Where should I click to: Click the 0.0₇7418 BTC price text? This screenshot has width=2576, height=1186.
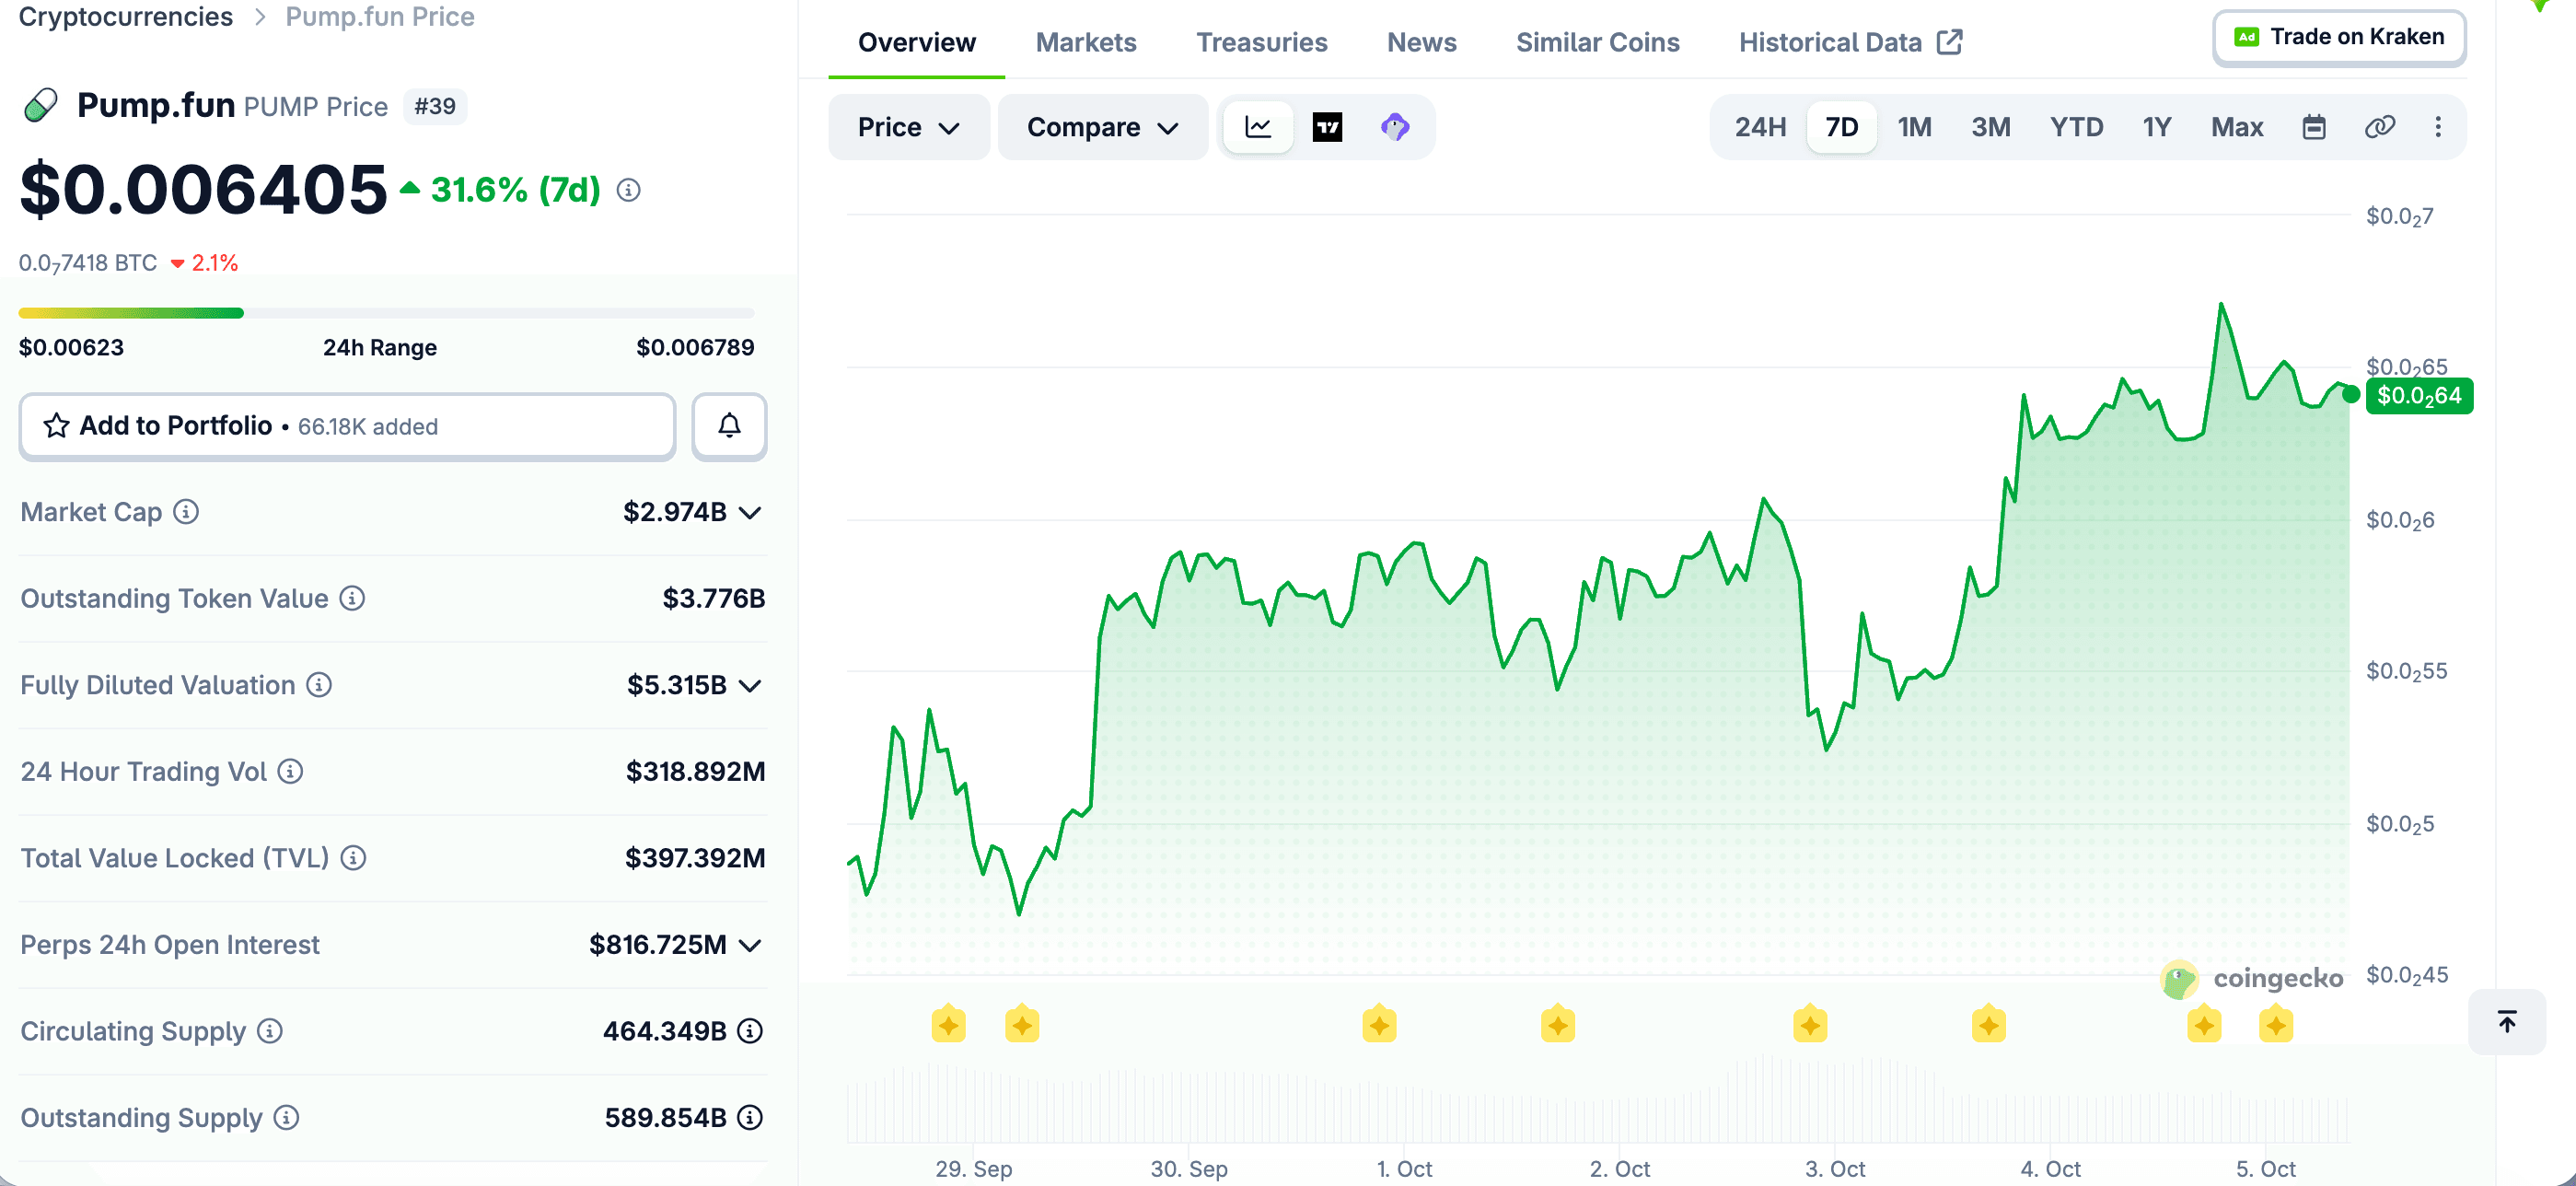pyautogui.click(x=88, y=263)
